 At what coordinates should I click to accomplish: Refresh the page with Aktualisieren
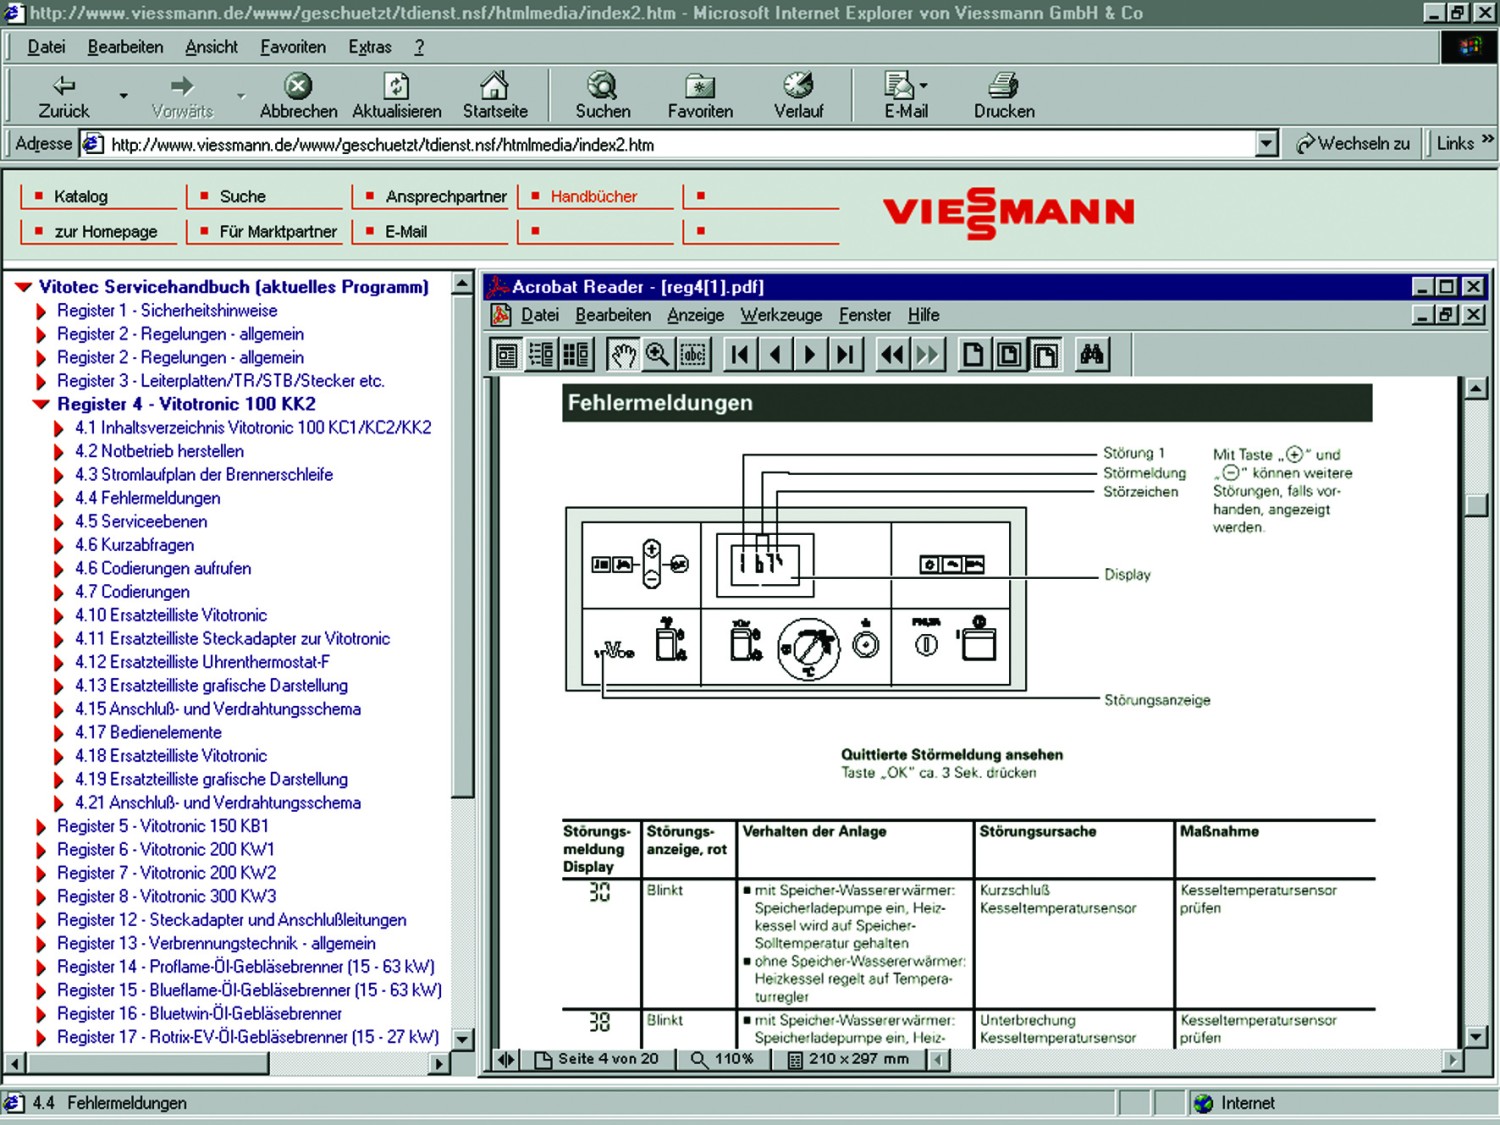[396, 97]
